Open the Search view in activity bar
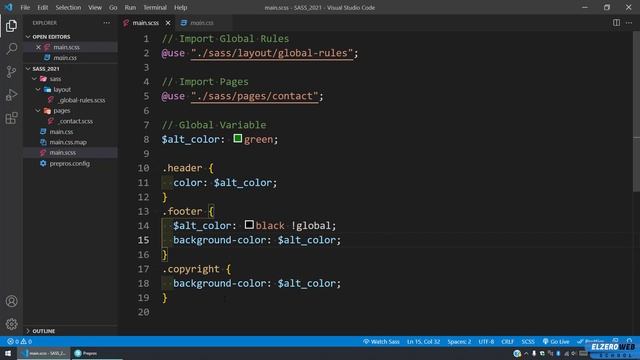The height and width of the screenshot is (360, 640). tap(11, 49)
